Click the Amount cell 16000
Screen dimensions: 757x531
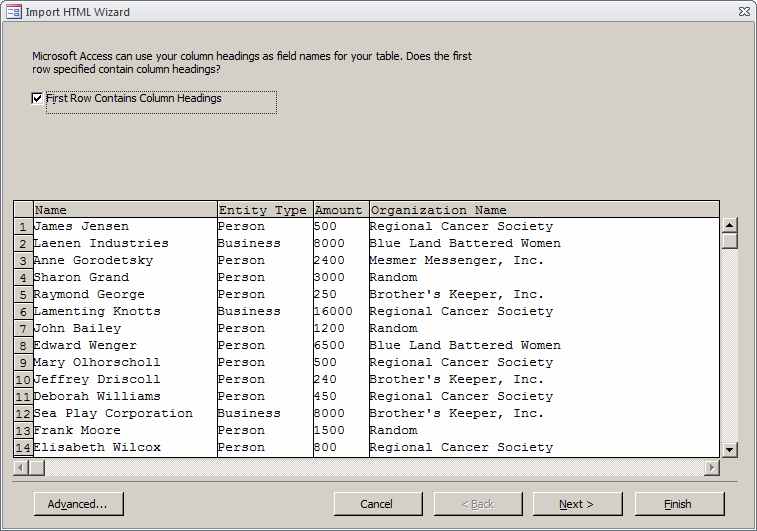coord(341,311)
